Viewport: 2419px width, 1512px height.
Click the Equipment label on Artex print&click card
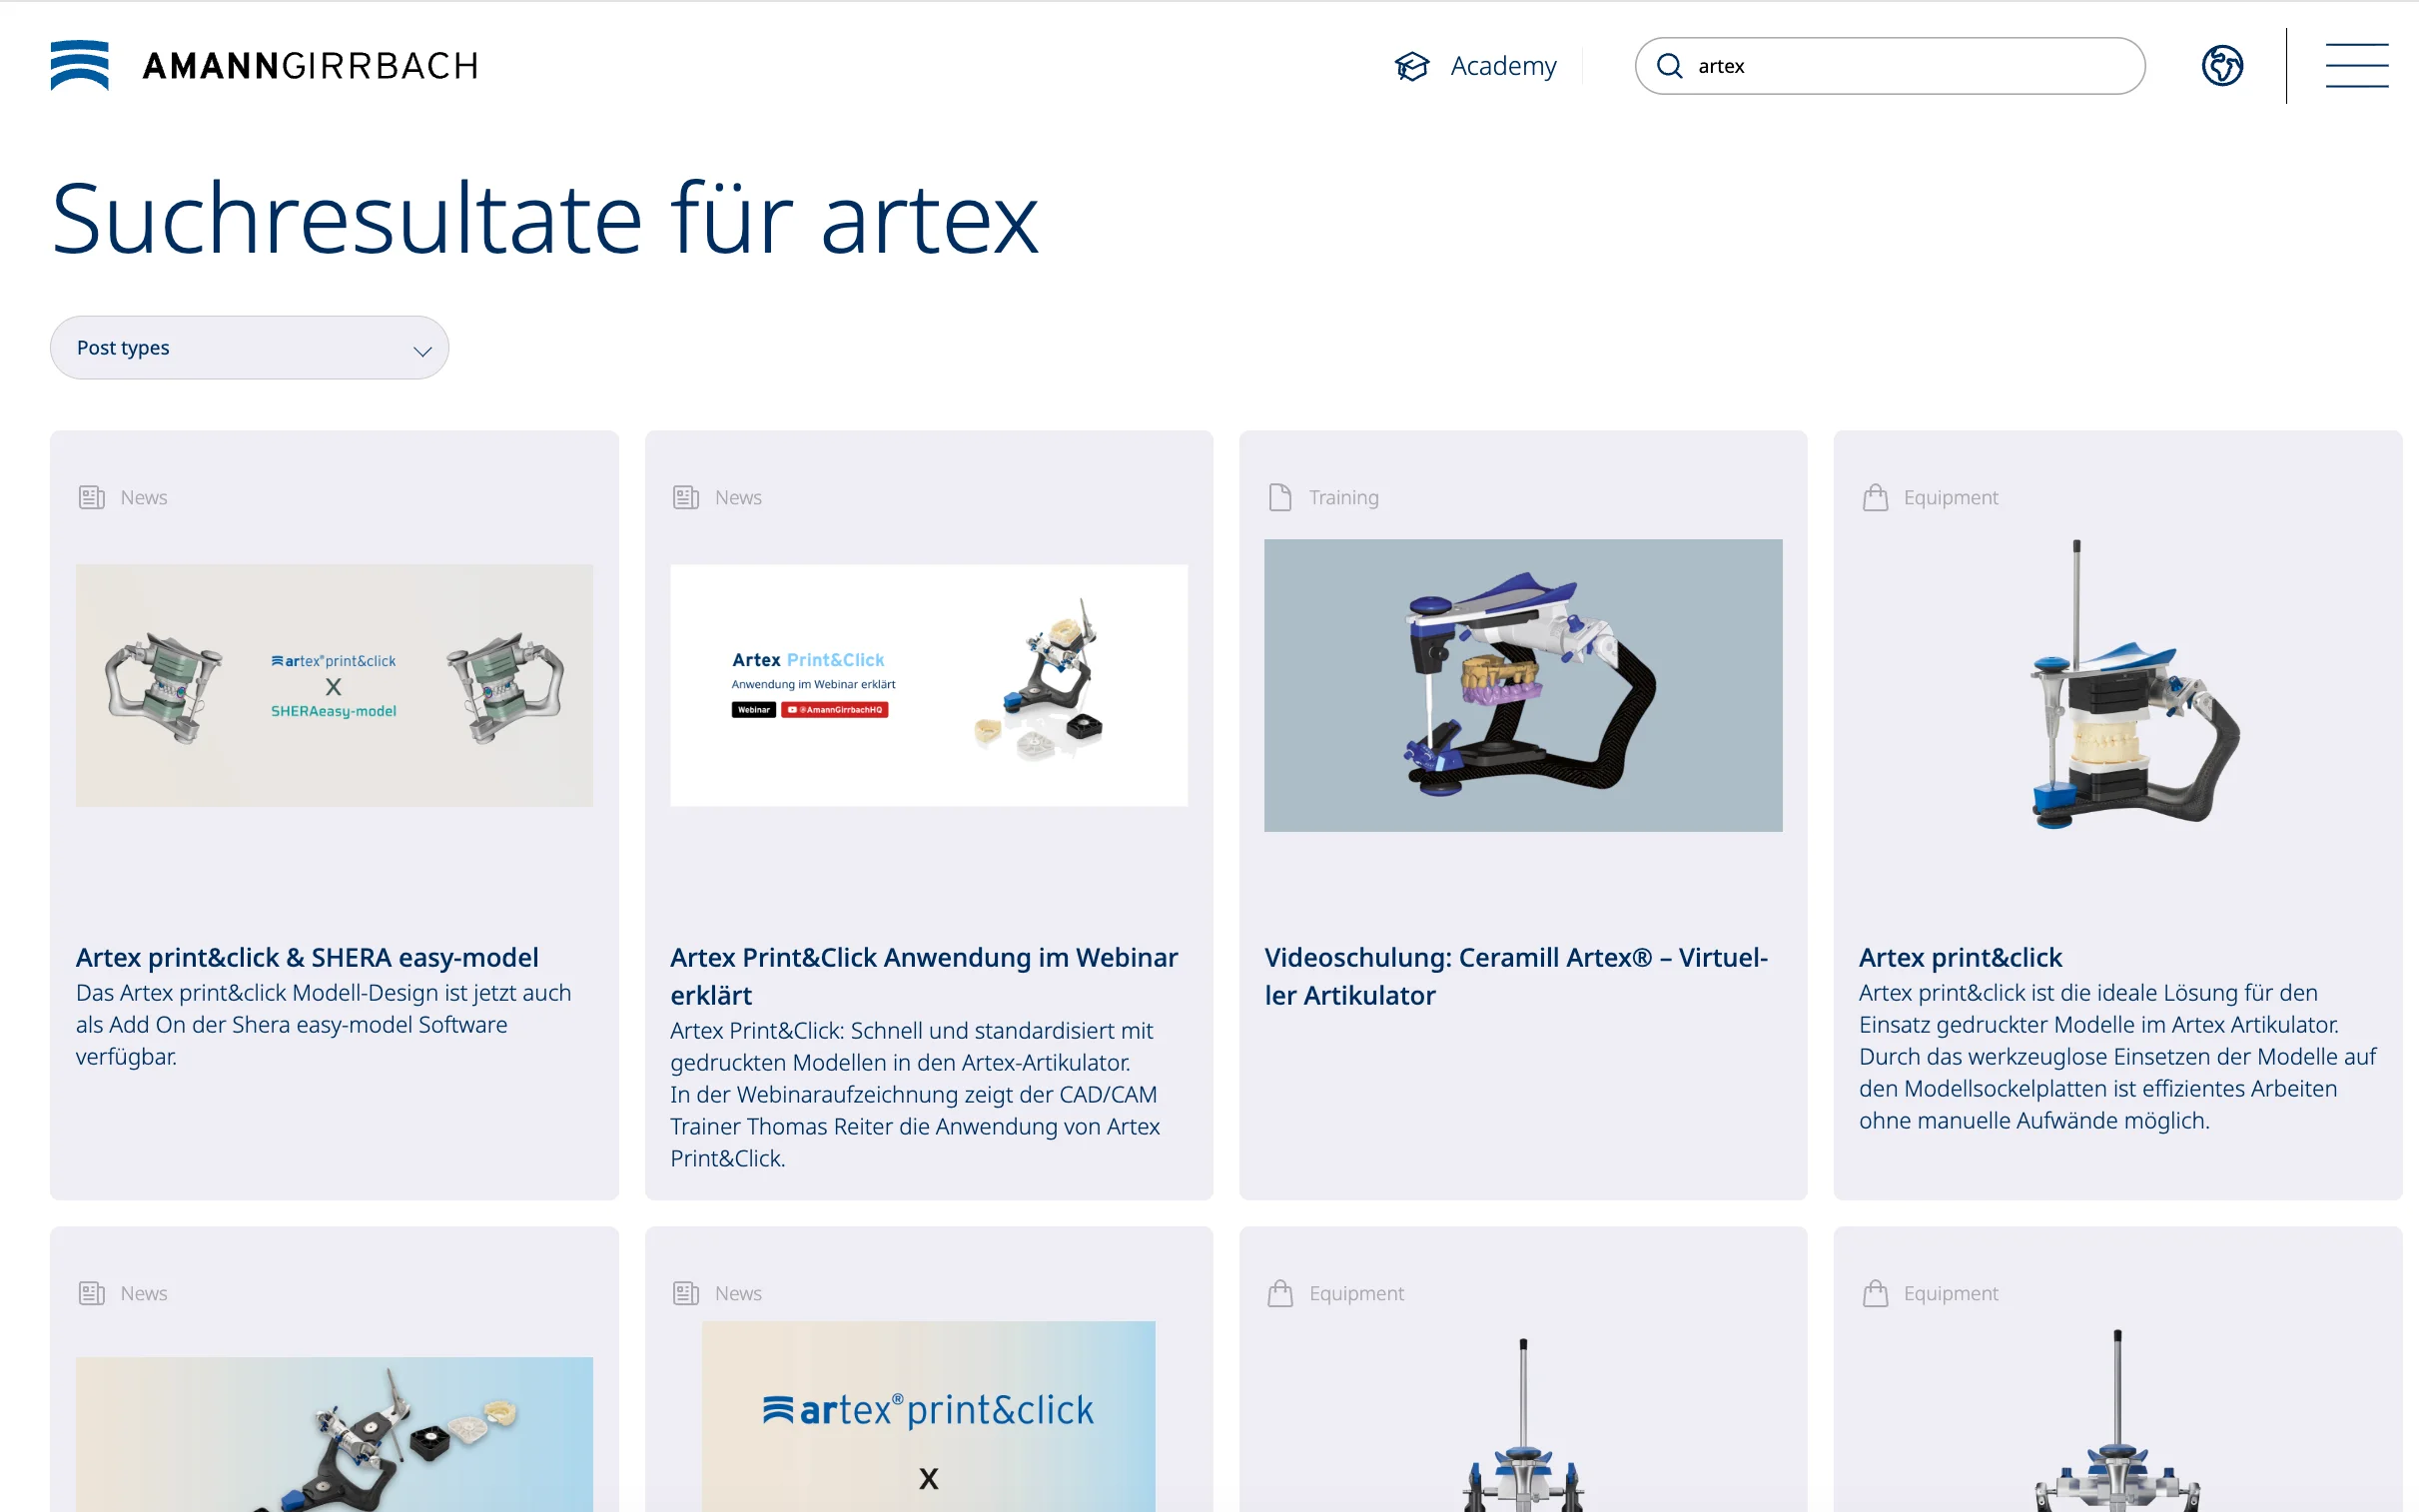tap(1950, 497)
